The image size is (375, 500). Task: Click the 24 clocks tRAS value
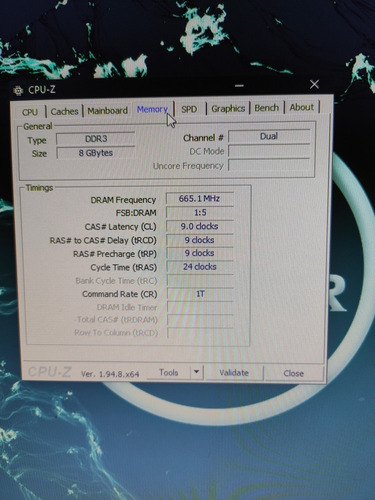click(199, 267)
